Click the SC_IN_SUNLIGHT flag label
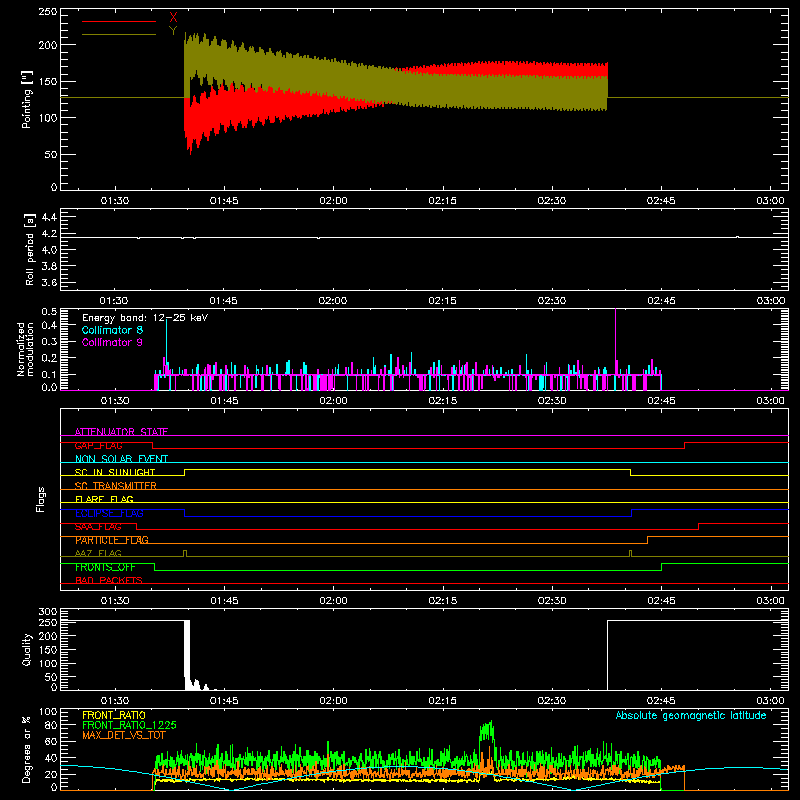Image resolution: width=800 pixels, height=800 pixels. [x=115, y=472]
